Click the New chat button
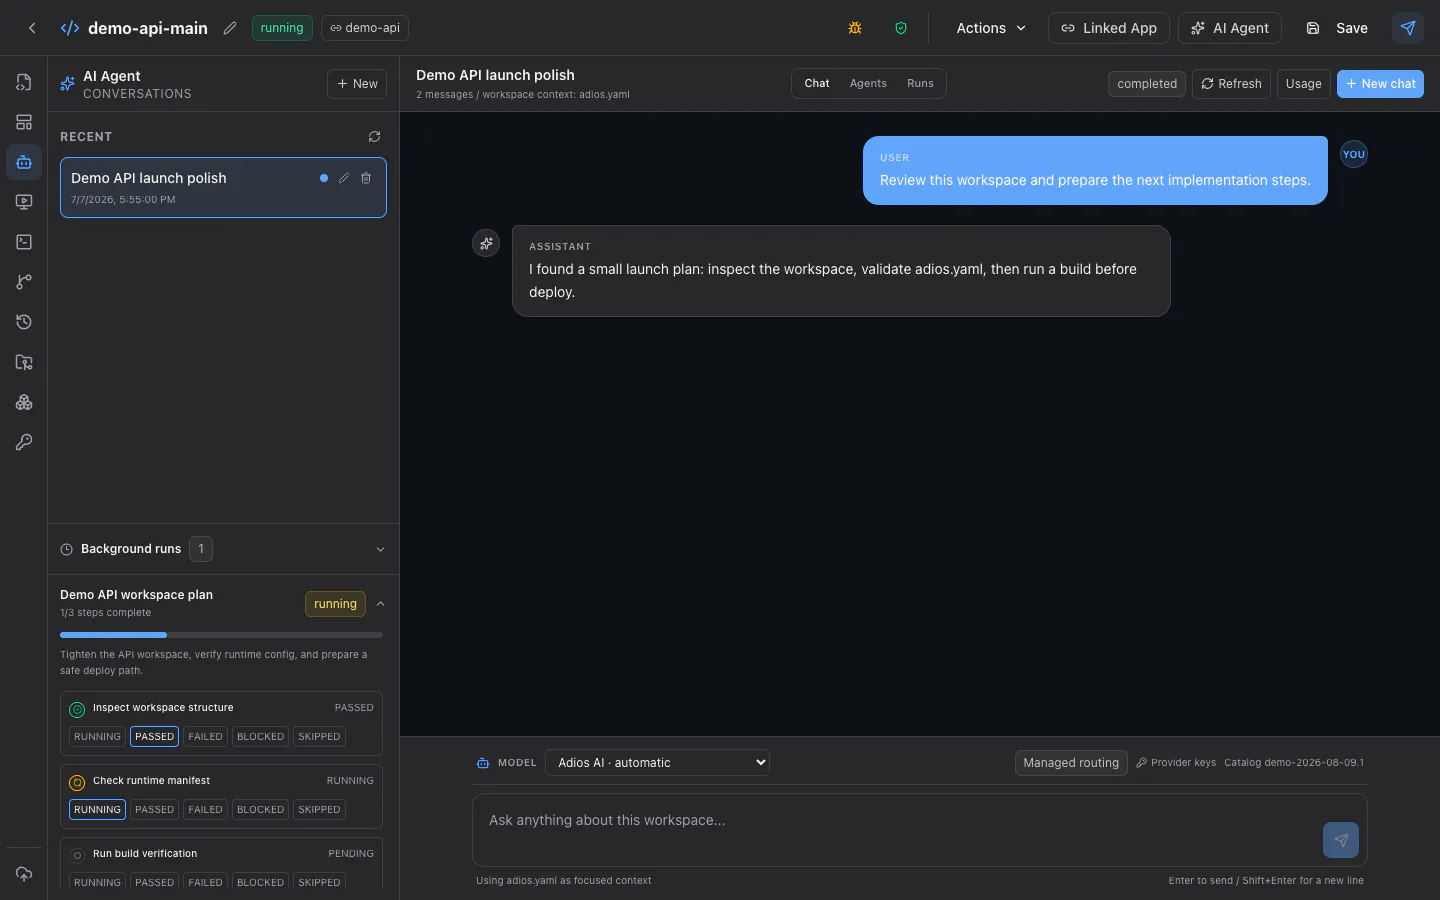1440x900 pixels. tap(1380, 84)
